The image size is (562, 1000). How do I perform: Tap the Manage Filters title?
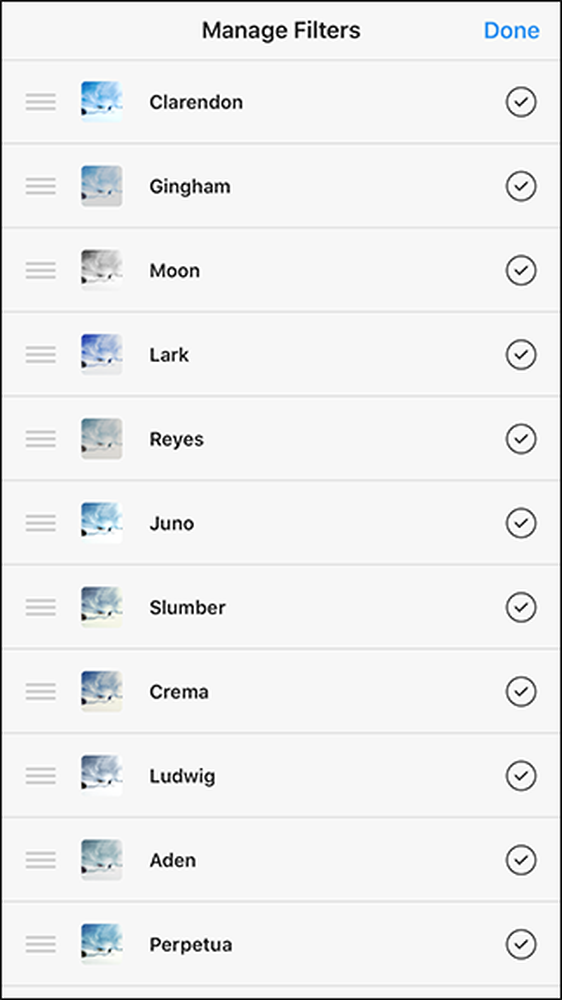281,30
